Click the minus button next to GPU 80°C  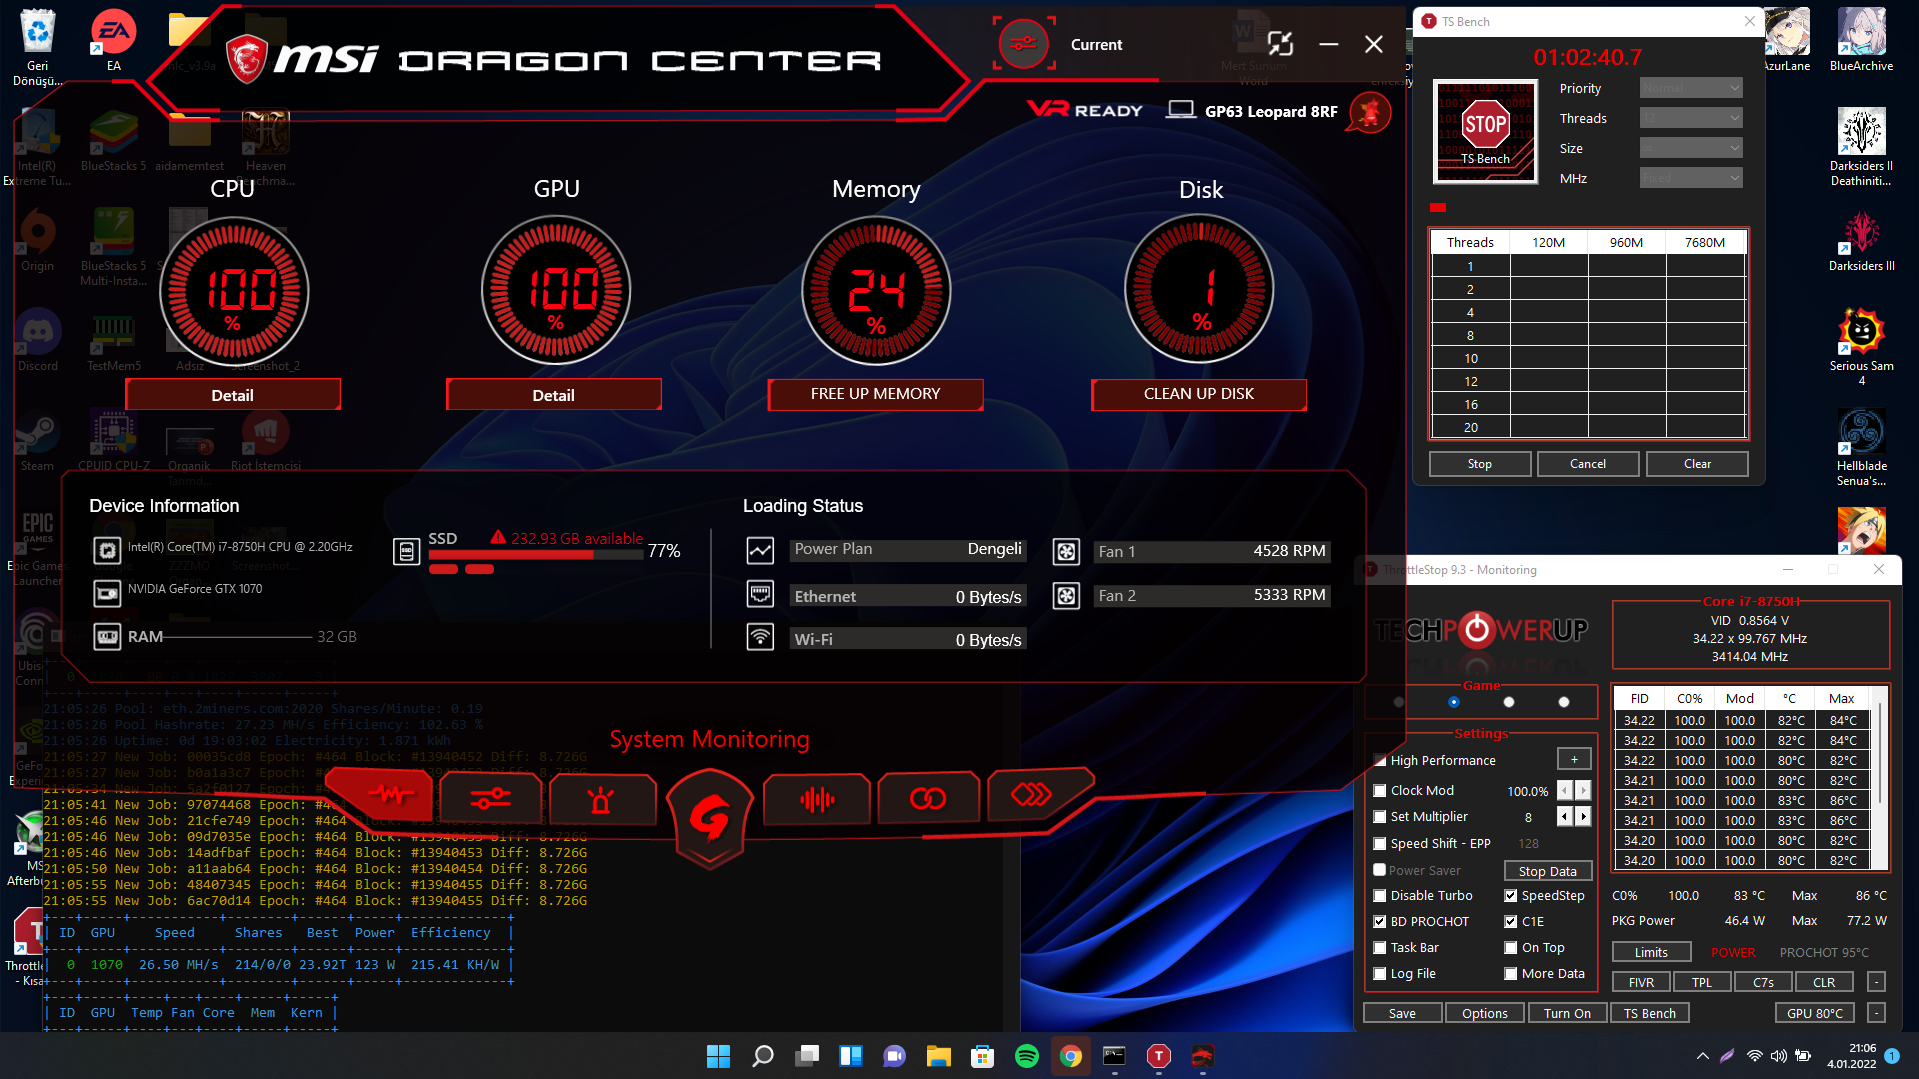point(1877,1013)
